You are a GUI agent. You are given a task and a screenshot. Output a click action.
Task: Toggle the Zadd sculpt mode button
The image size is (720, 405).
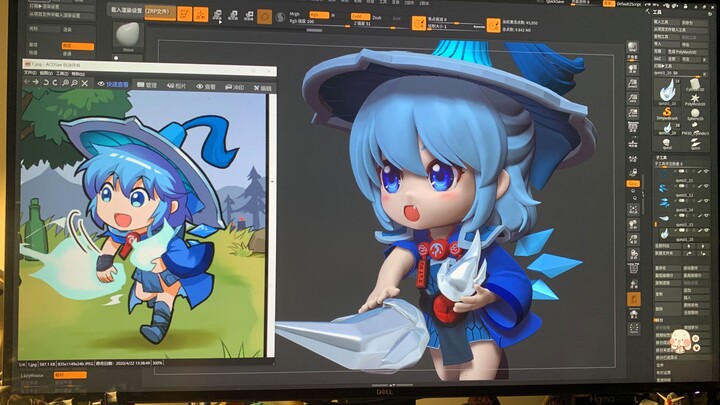click(360, 17)
